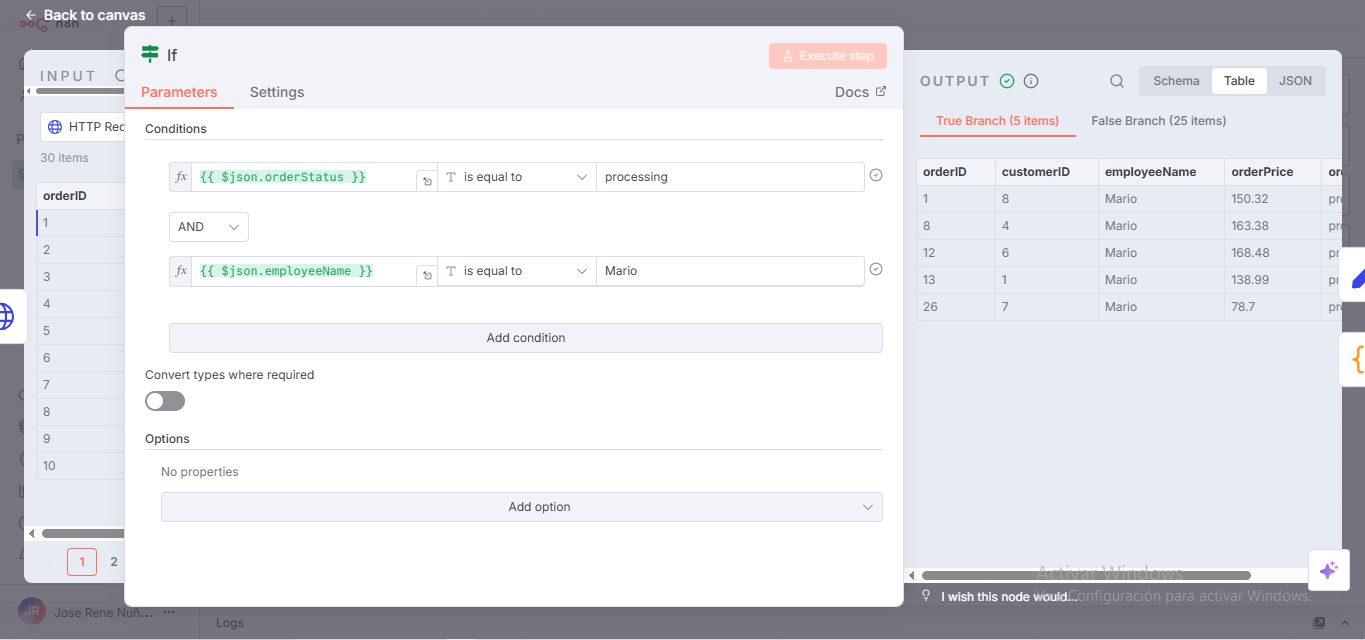This screenshot has height=640, width=1365.
Task: Toggle Convert types where required switch
Action: point(165,401)
